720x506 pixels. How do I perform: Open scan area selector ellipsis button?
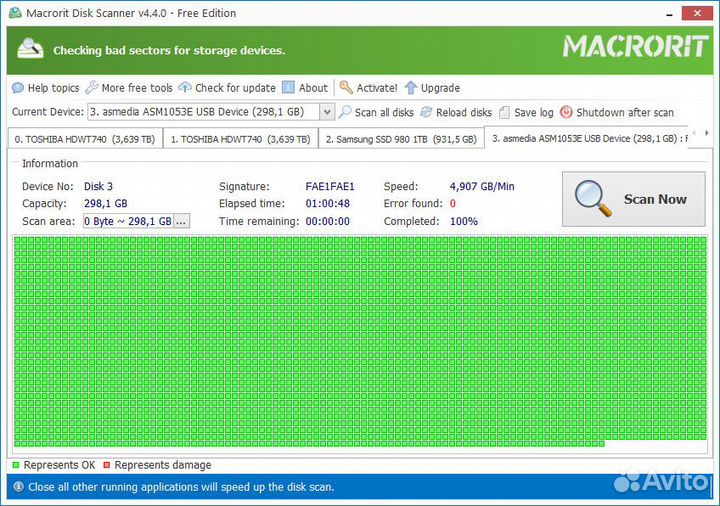pos(181,221)
